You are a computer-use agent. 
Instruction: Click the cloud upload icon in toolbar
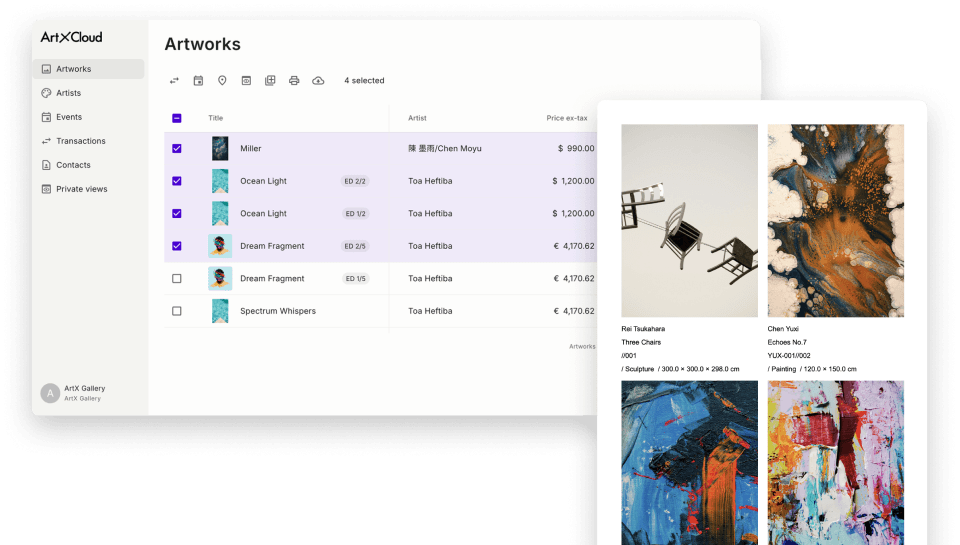(x=318, y=80)
